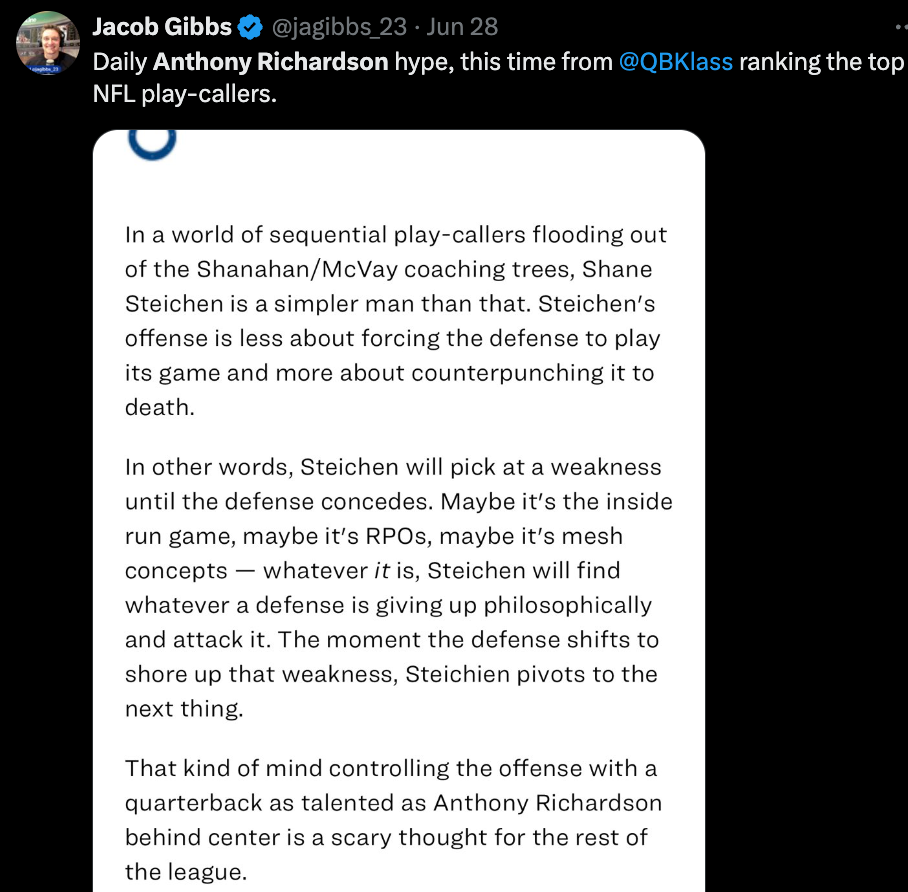Click the Jacob Gibbs display name
Screen dimensions: 908x892
click(x=162, y=27)
